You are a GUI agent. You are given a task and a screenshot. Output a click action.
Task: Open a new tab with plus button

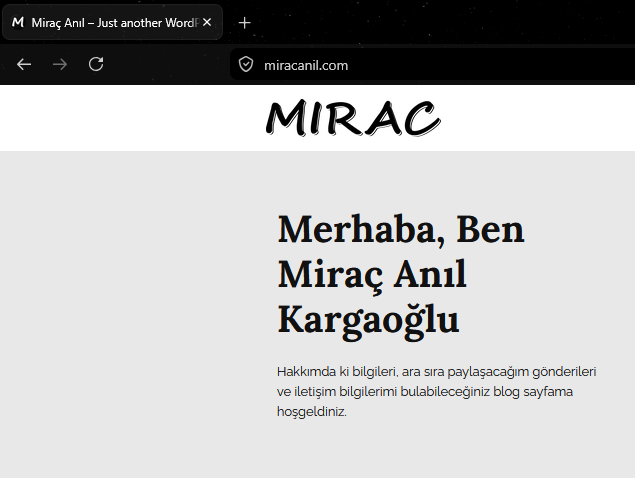[245, 23]
